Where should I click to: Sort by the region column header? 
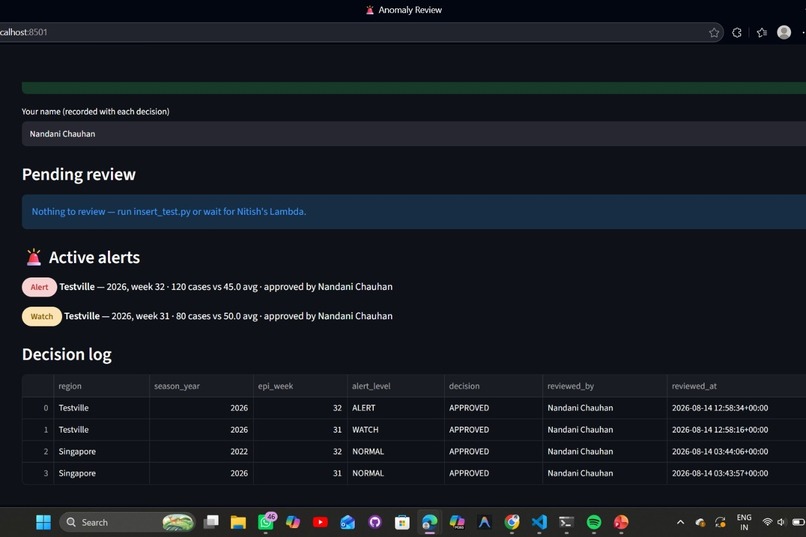coord(101,386)
